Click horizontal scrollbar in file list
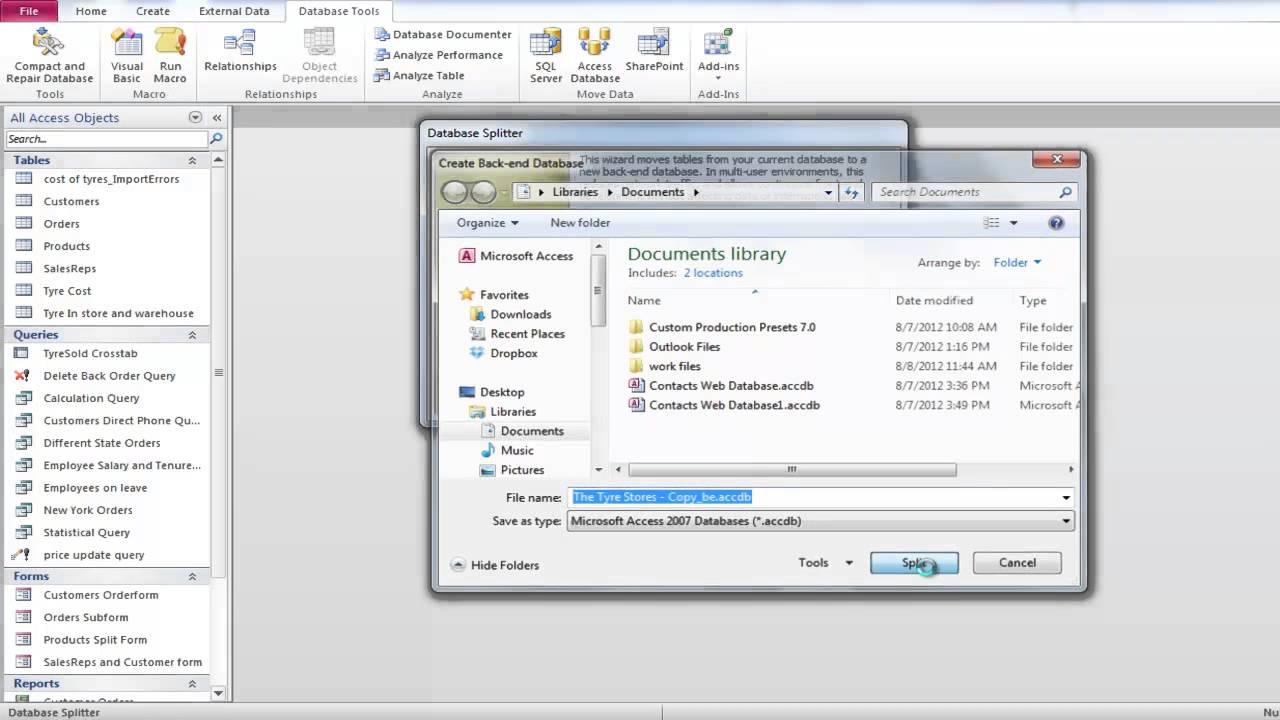The height and width of the screenshot is (720, 1280). [791, 470]
